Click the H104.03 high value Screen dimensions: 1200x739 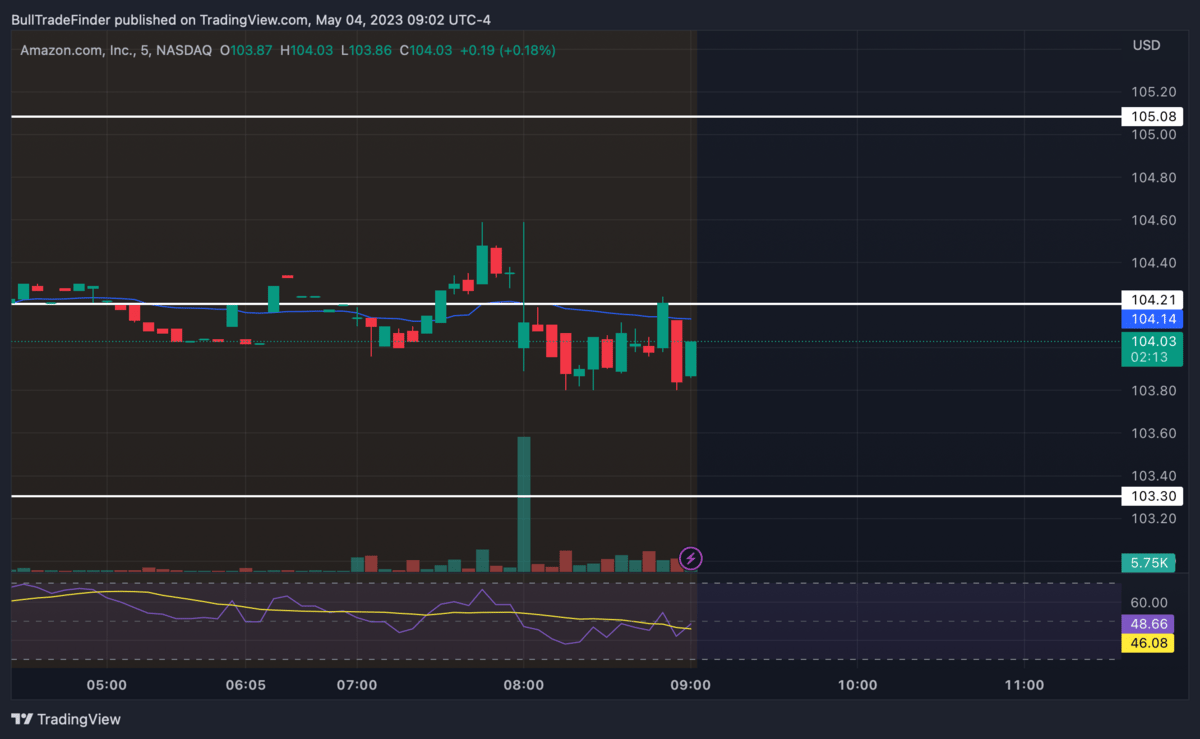click(x=305, y=50)
